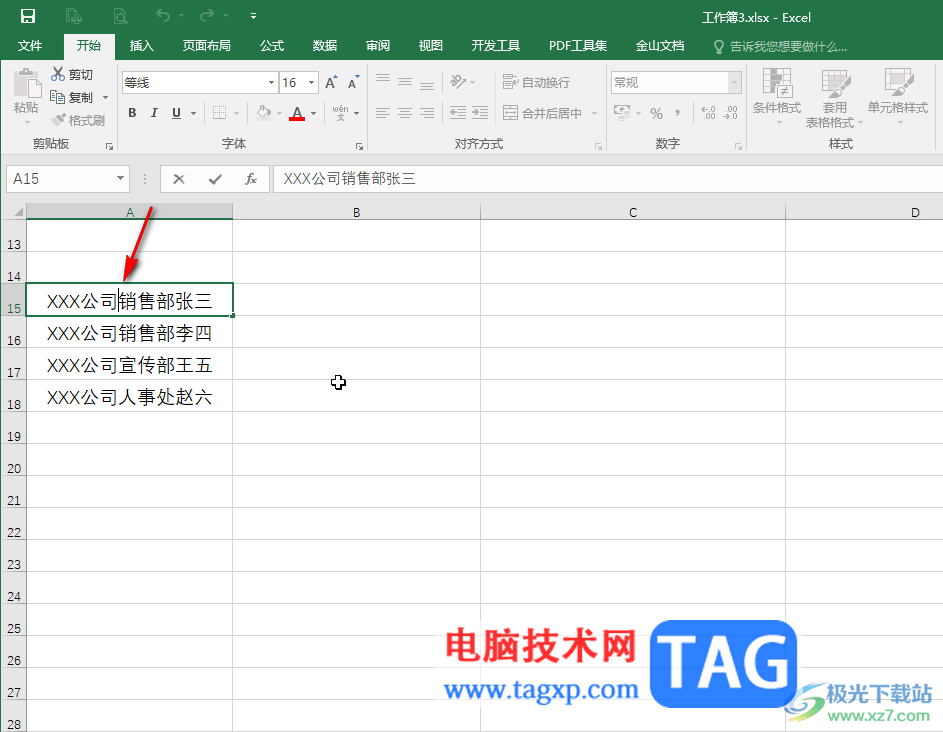The image size is (943, 732).
Task: Click the Fill Color paint bucket
Action: tap(263, 112)
